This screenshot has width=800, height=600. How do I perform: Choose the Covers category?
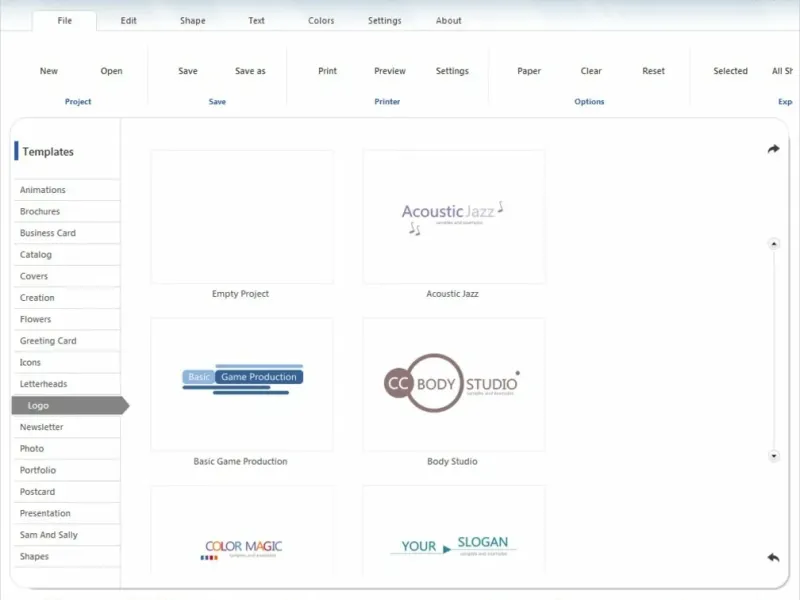click(x=67, y=276)
